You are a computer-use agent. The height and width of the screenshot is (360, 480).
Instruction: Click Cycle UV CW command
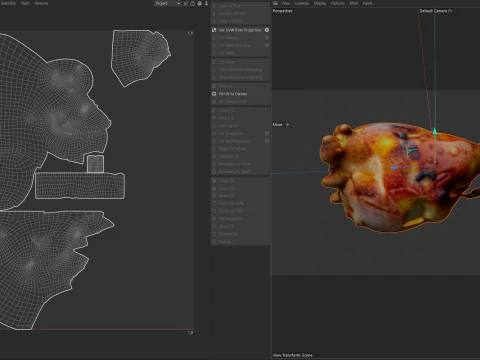tap(230, 211)
